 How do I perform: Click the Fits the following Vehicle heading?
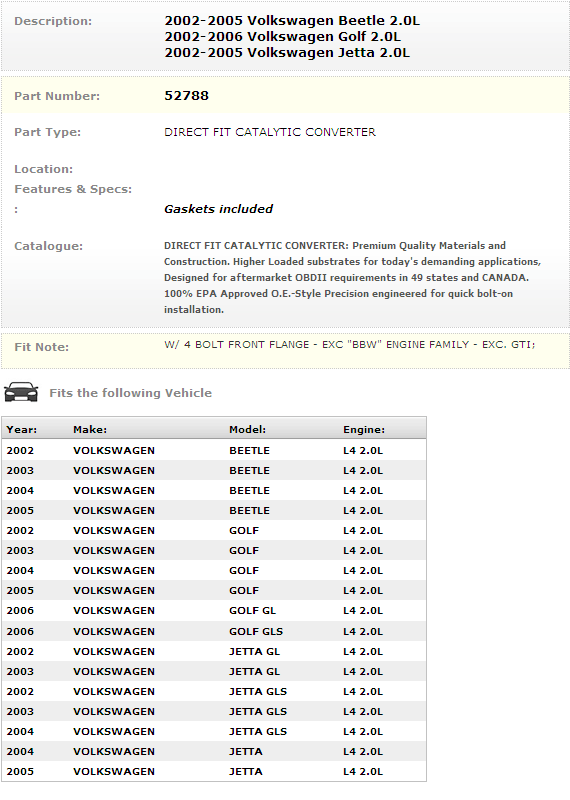[x=131, y=393]
